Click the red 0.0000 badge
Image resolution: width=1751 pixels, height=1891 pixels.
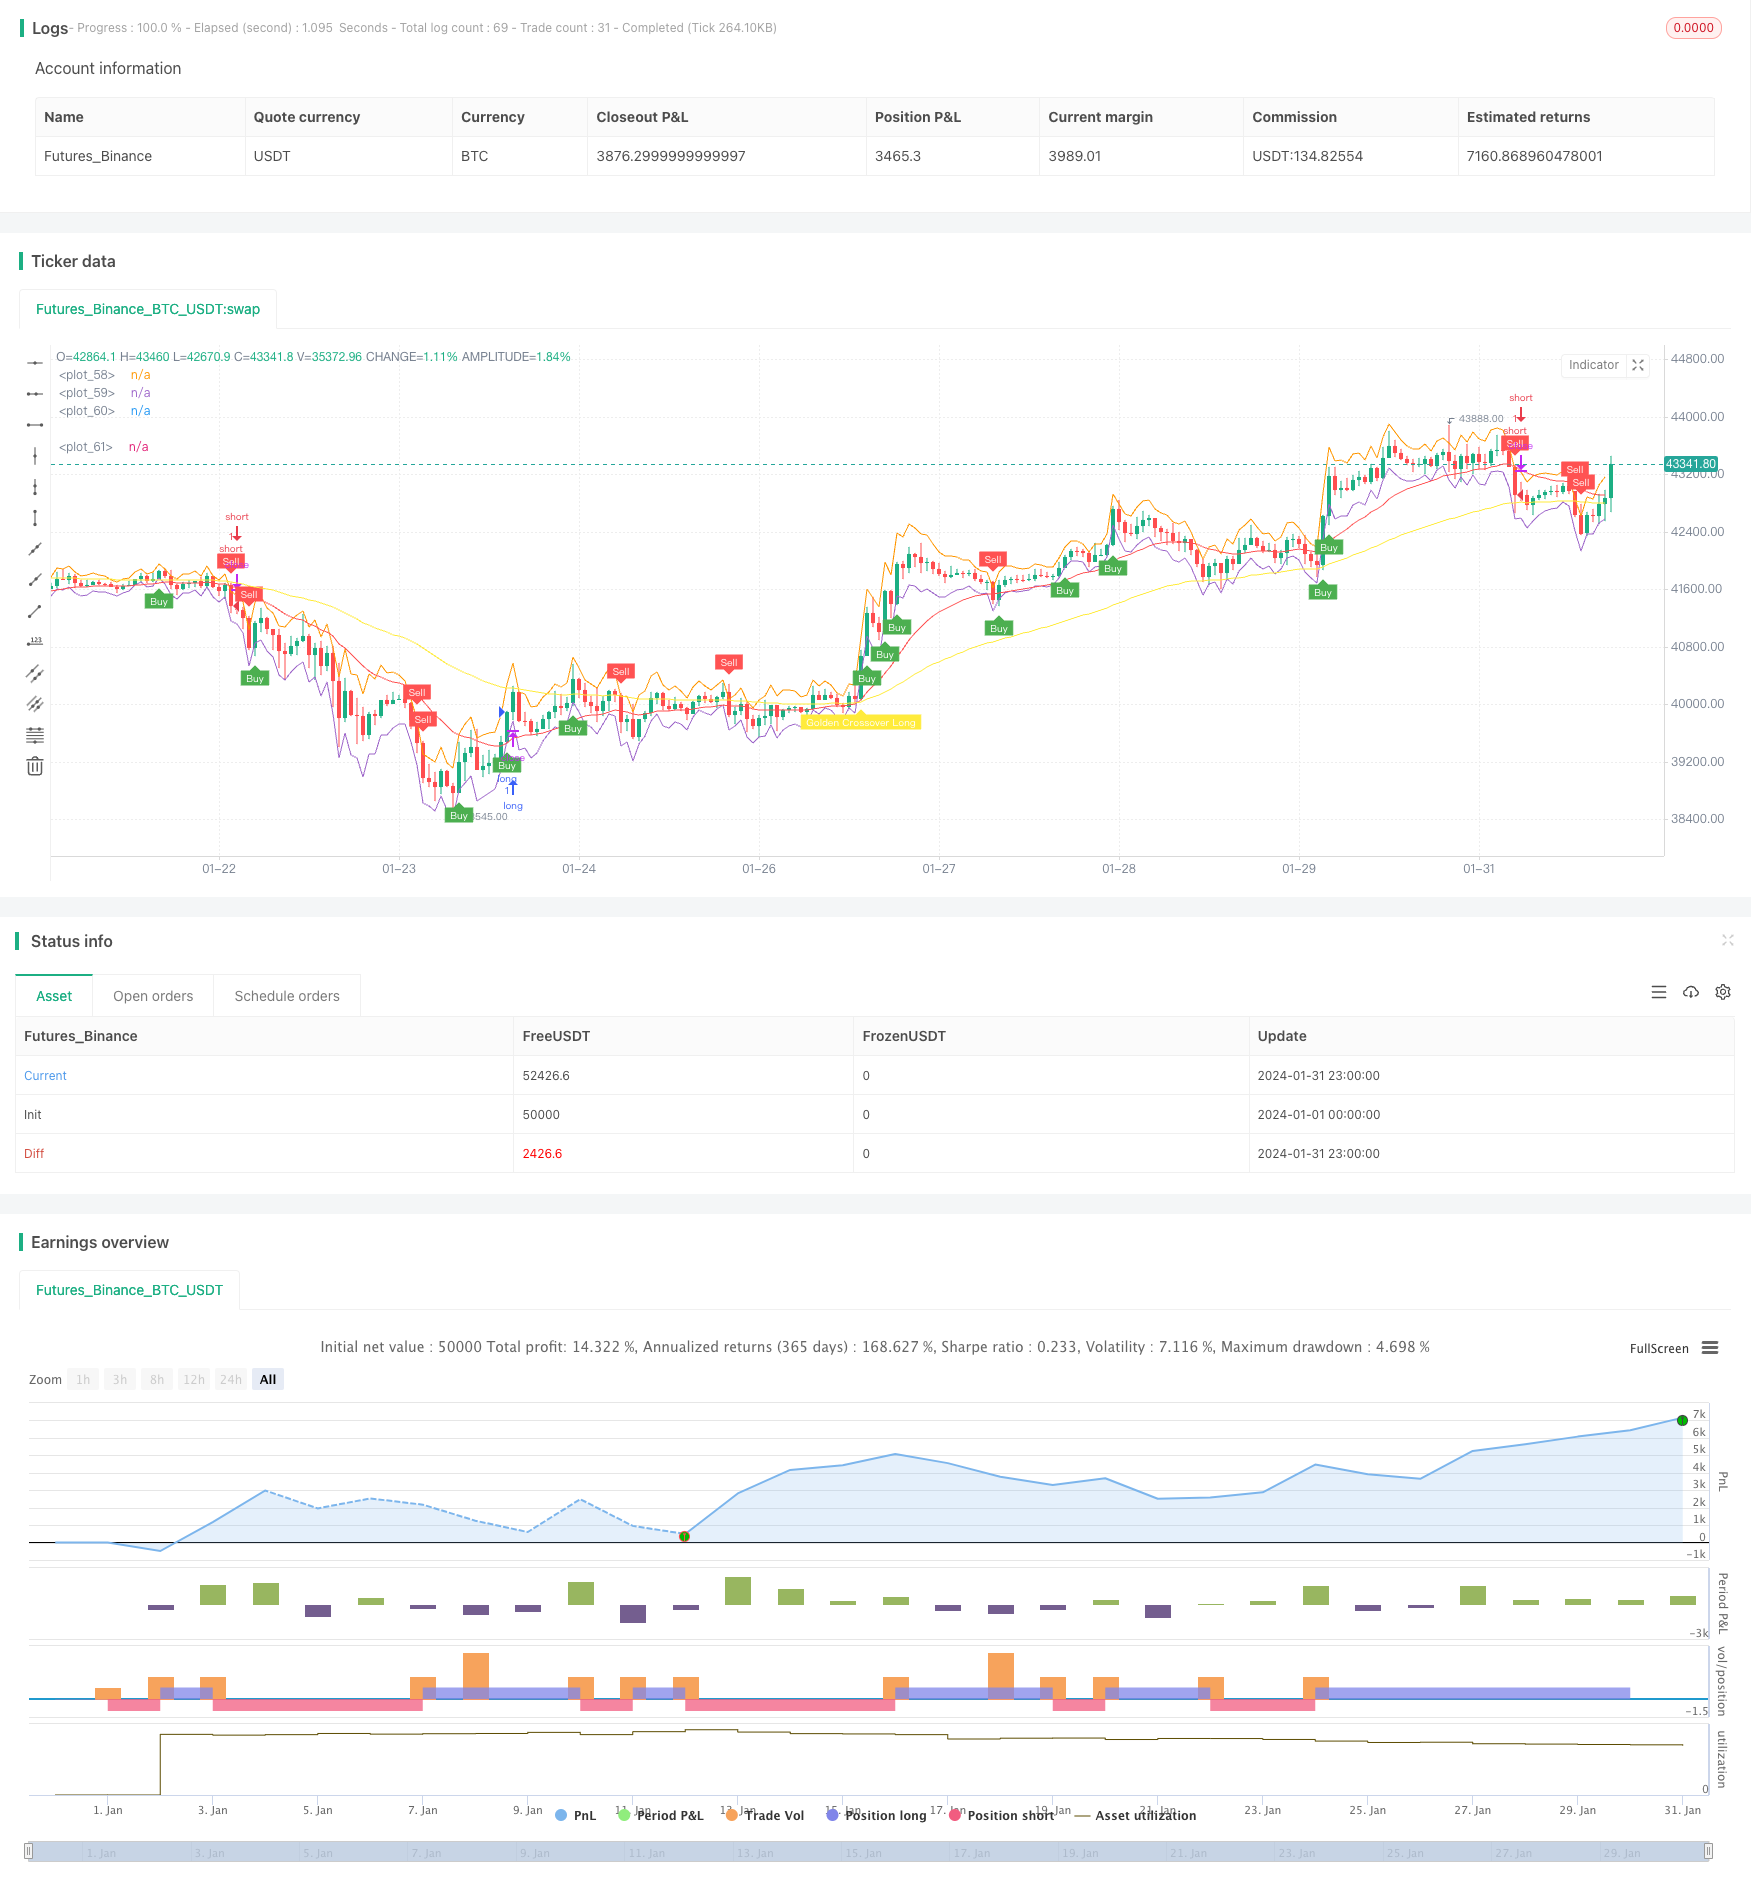[1693, 28]
